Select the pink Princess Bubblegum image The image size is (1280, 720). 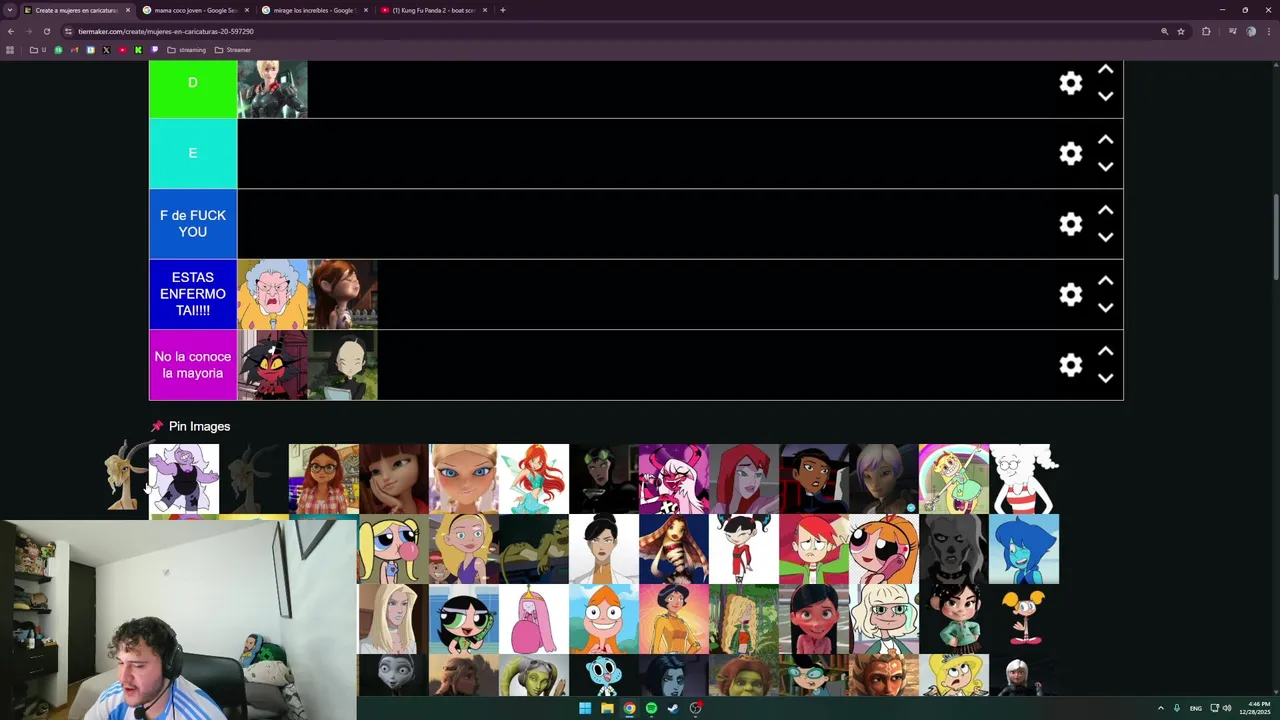[x=534, y=619]
